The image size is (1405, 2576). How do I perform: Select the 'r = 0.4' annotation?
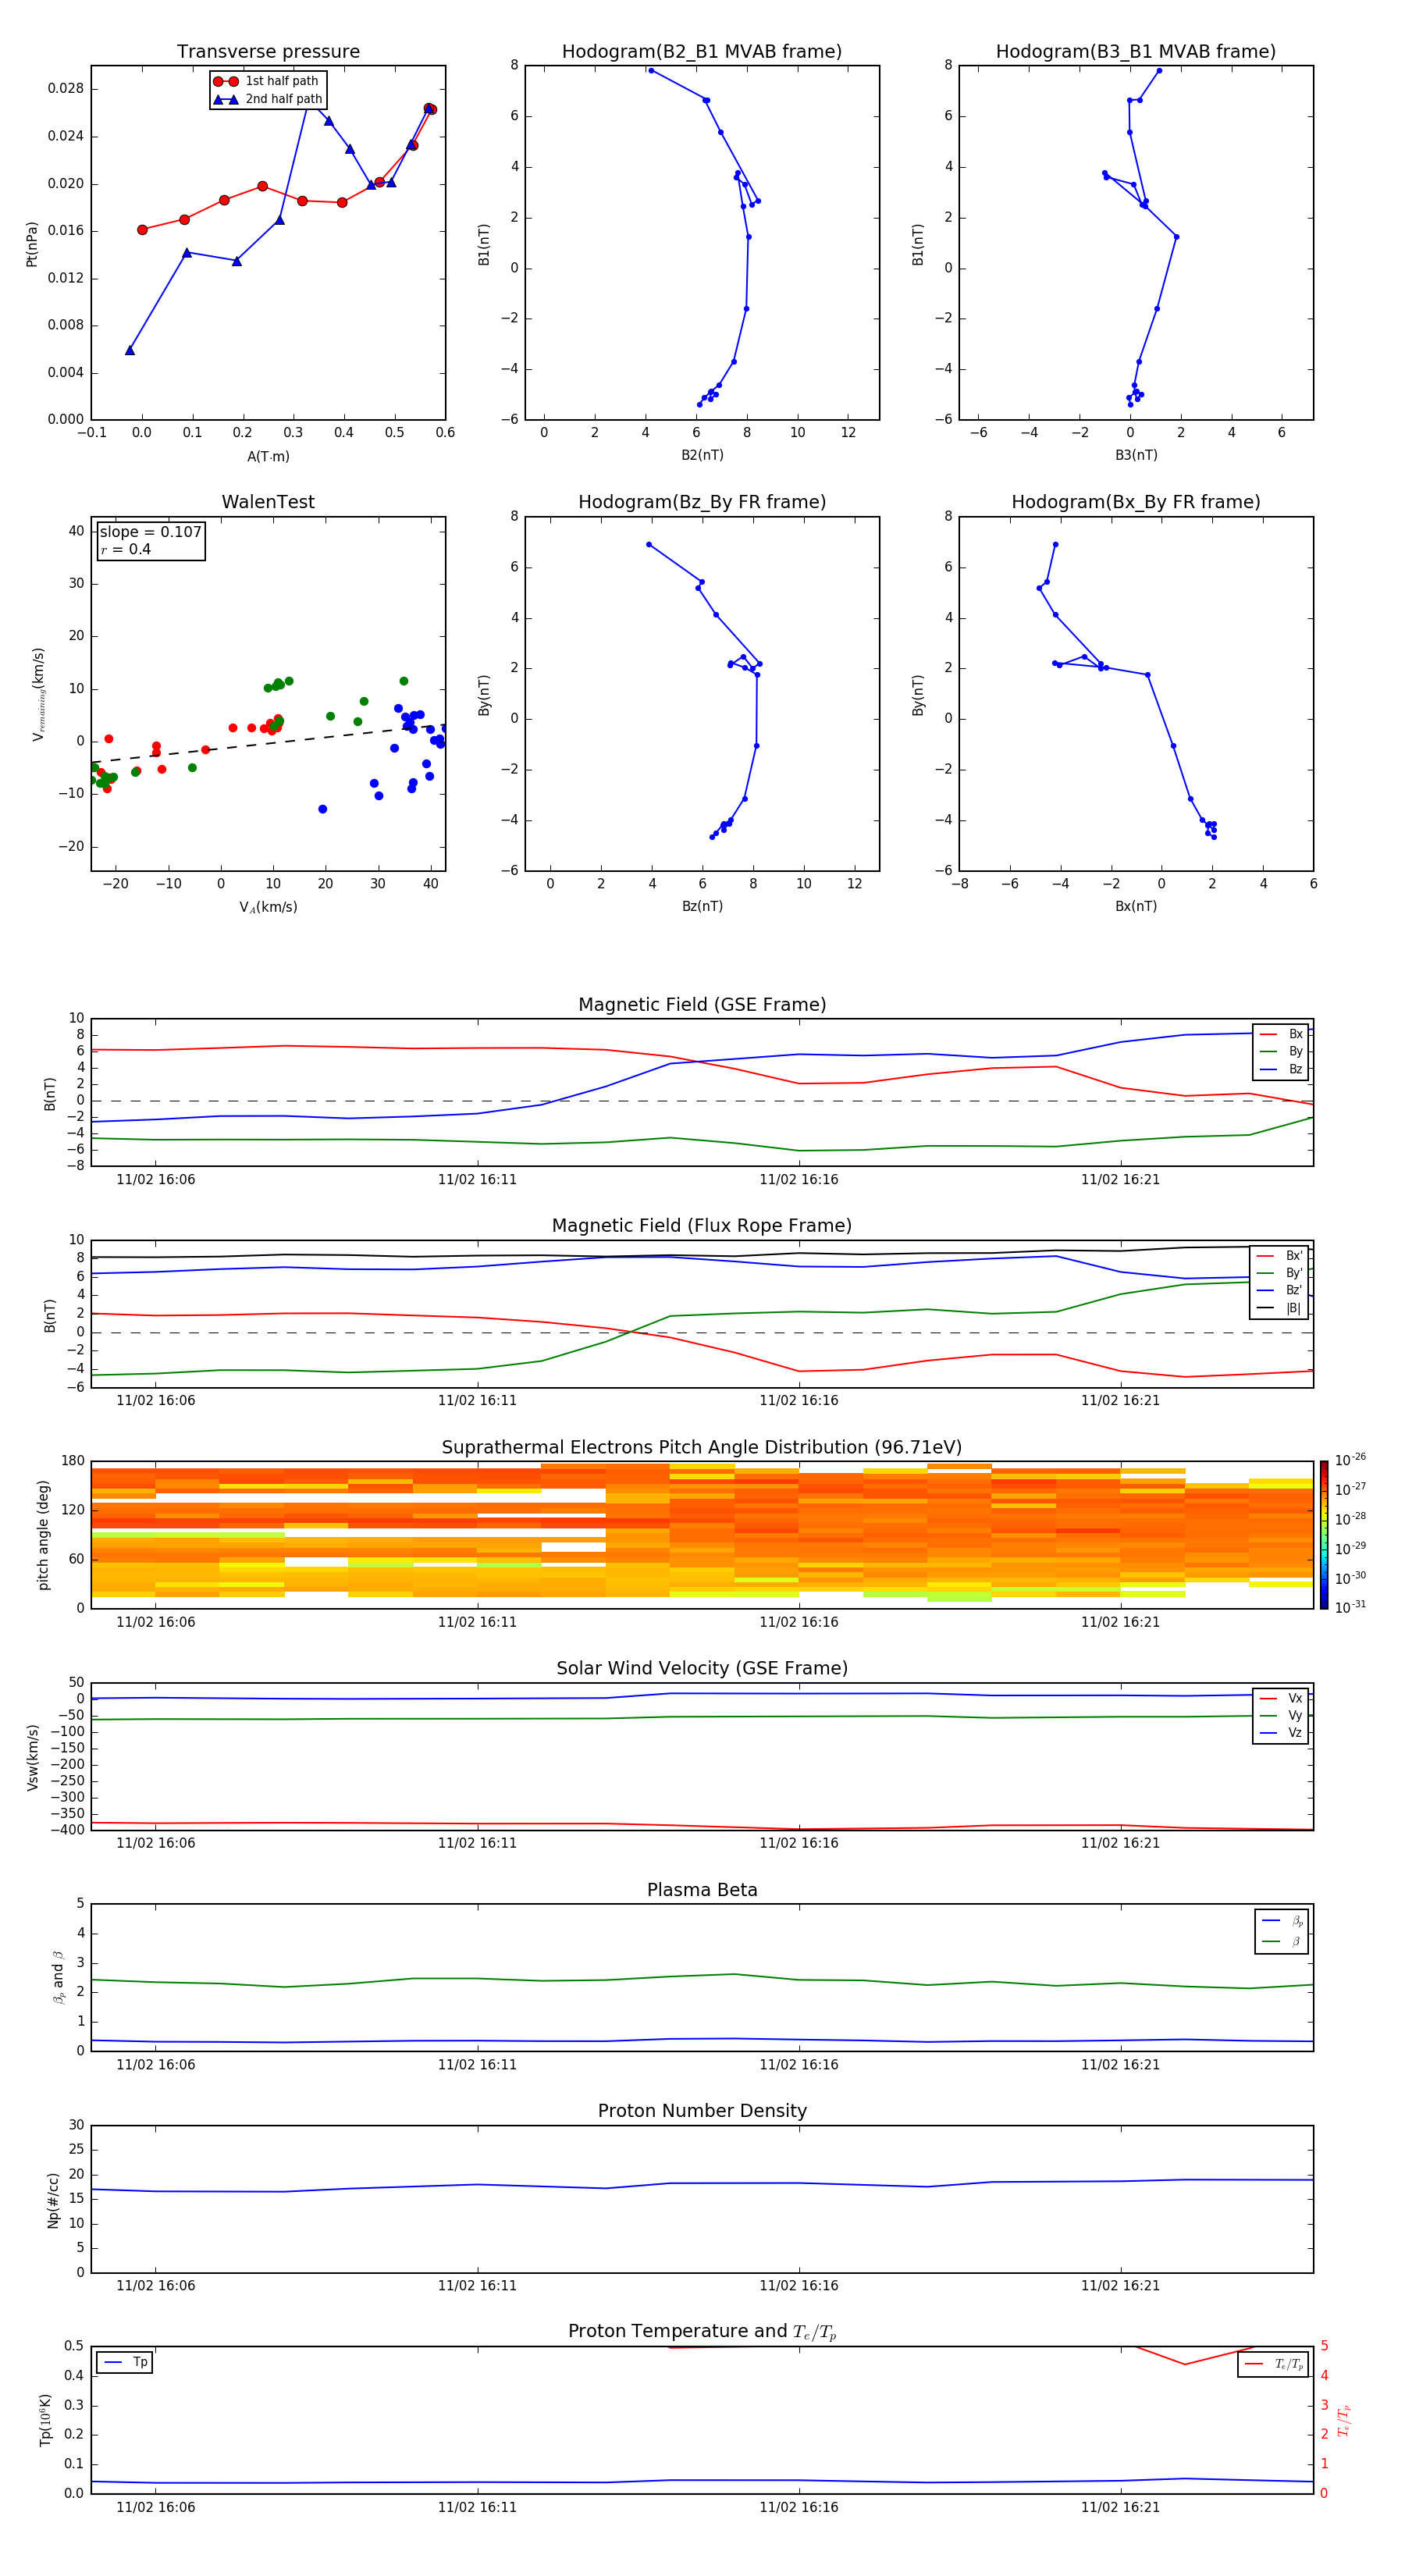126,549
